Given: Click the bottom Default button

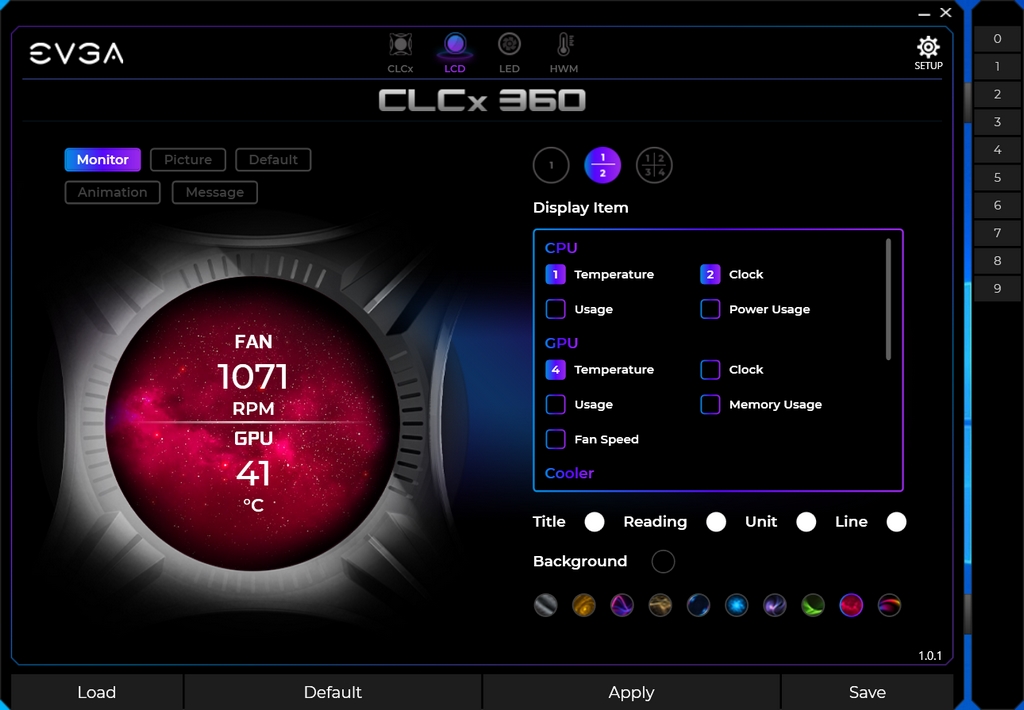Looking at the screenshot, I should [x=333, y=692].
